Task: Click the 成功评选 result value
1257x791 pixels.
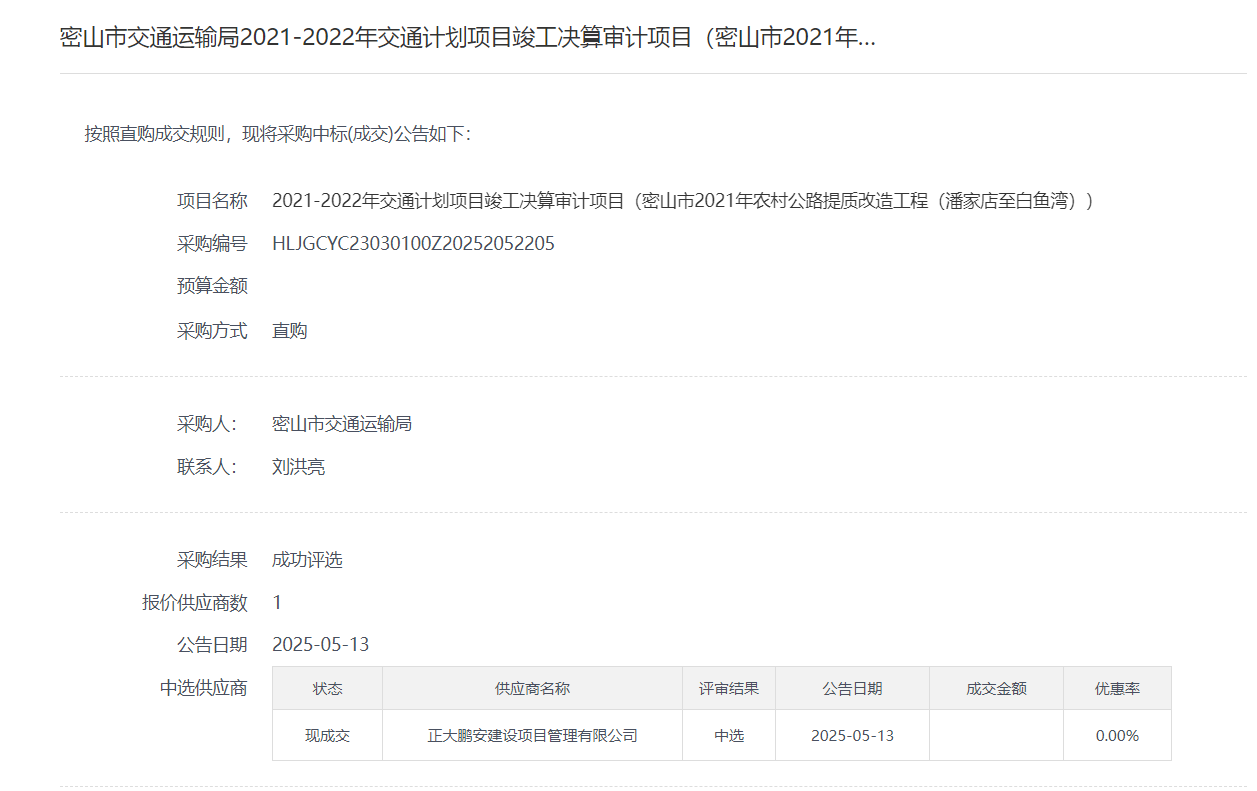Action: (x=307, y=560)
